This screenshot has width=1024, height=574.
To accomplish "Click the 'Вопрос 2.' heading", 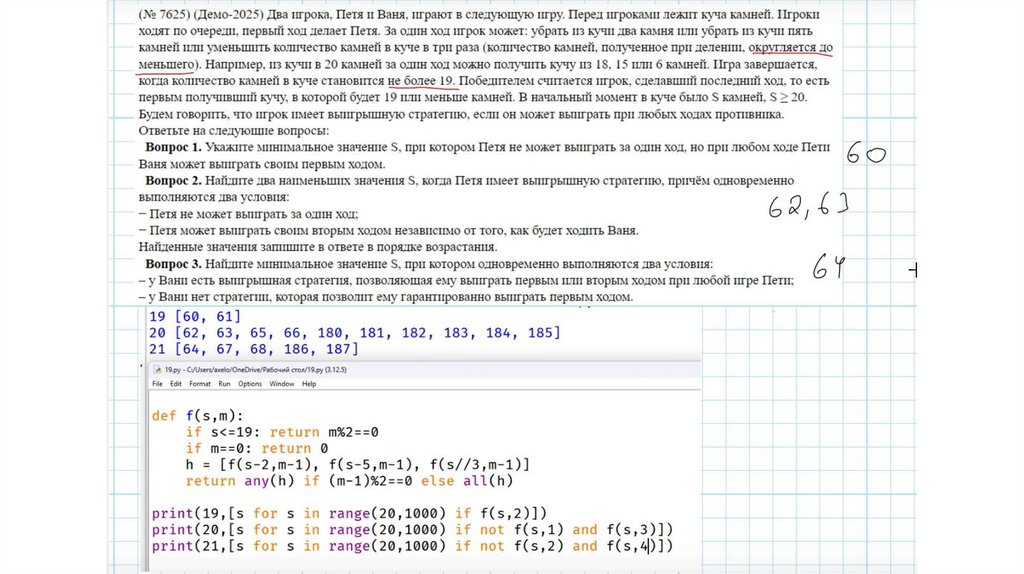I will click(x=173, y=181).
